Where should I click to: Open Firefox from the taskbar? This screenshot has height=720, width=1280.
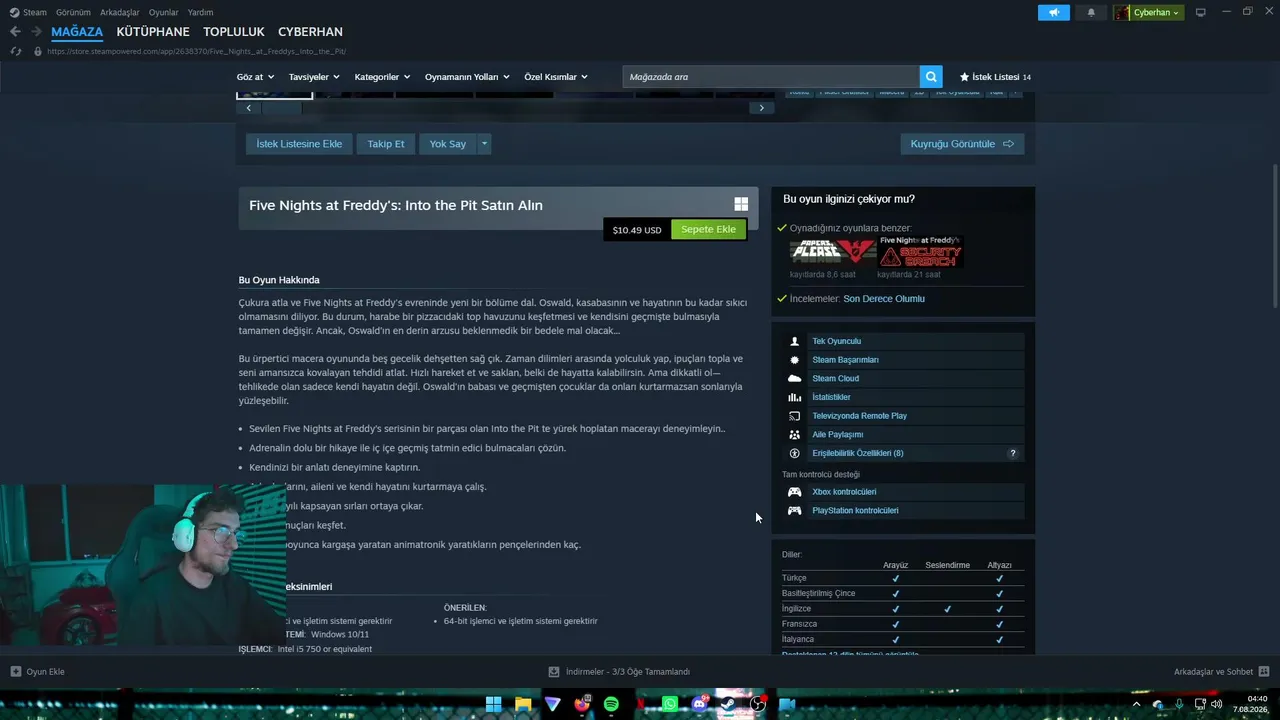(x=582, y=704)
